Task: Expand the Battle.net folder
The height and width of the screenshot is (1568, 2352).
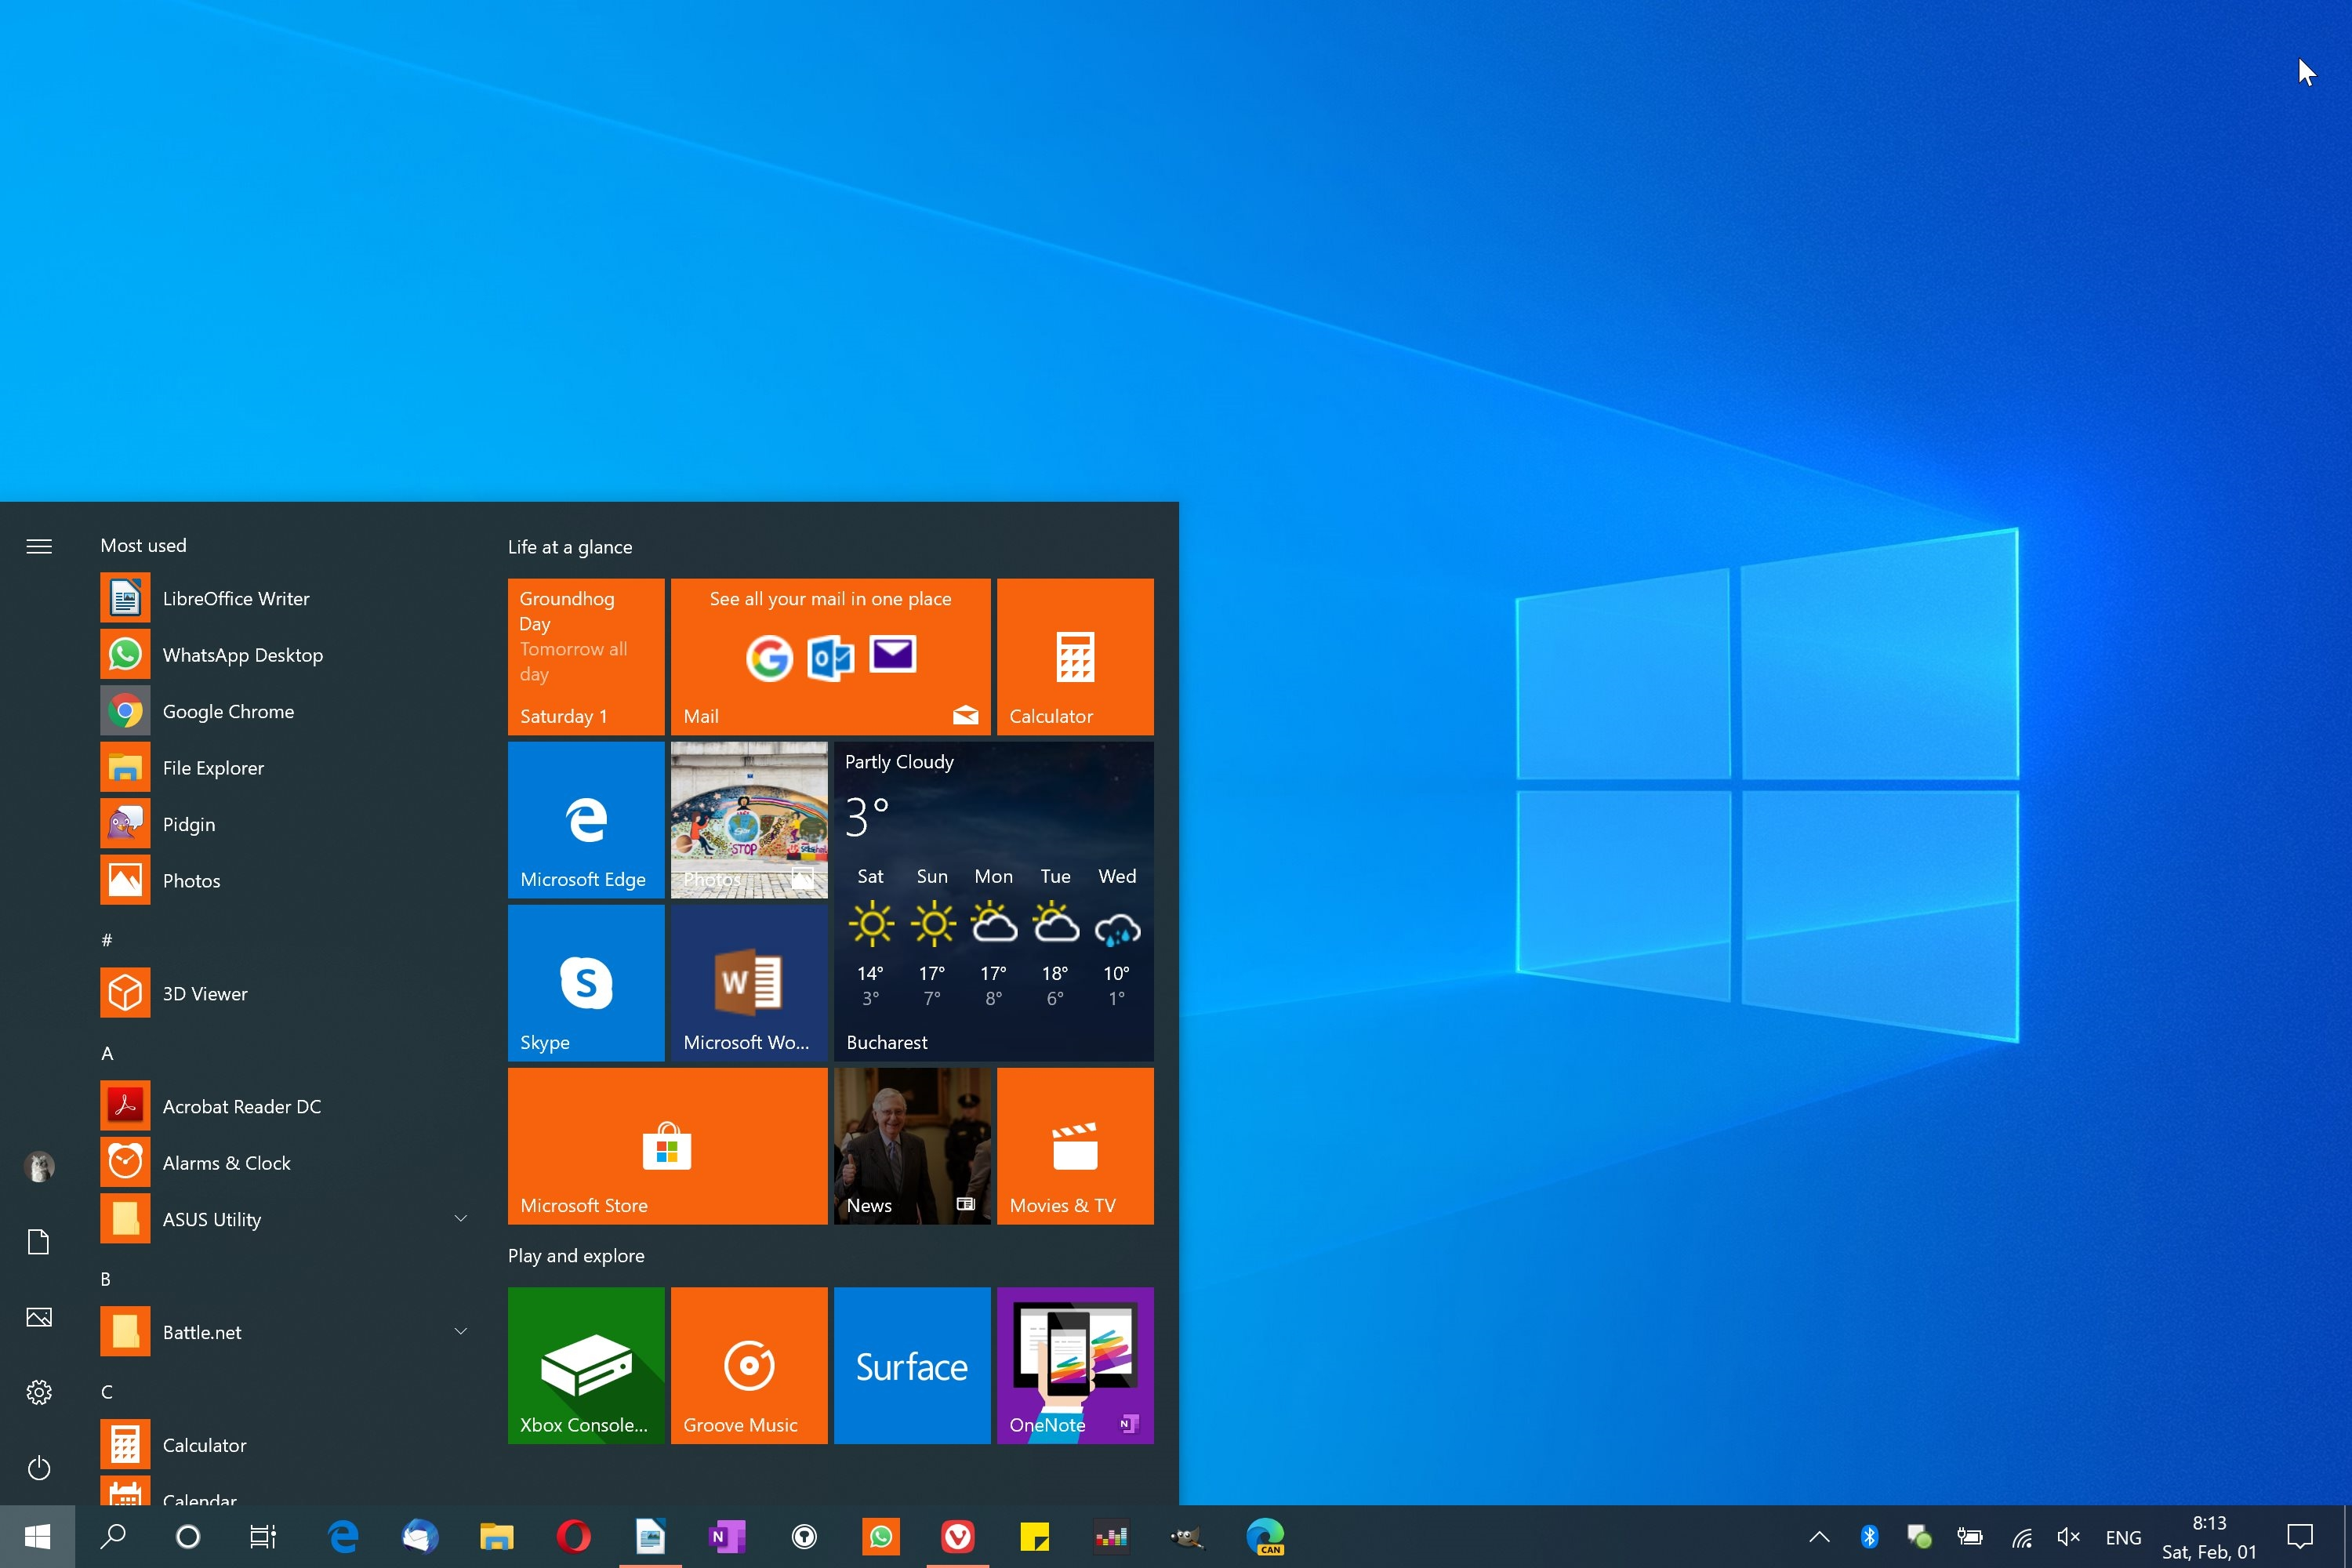Action: (x=461, y=1331)
